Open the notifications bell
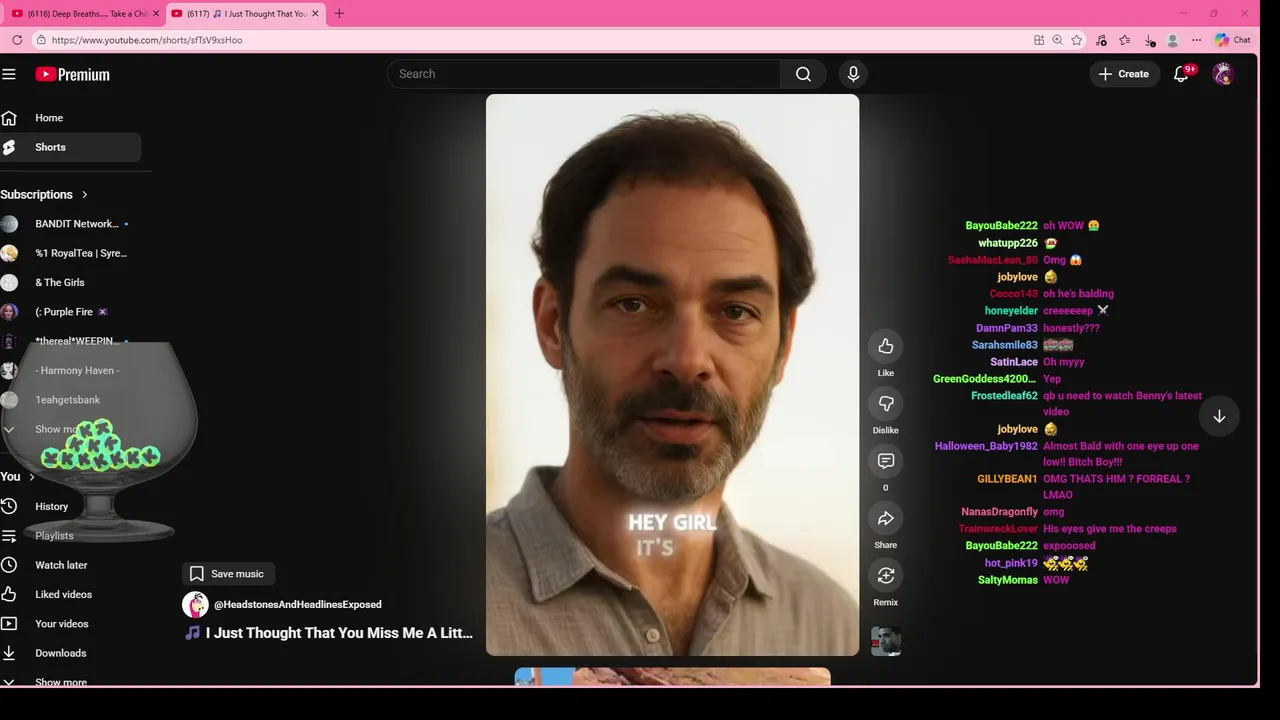 [x=1181, y=74]
